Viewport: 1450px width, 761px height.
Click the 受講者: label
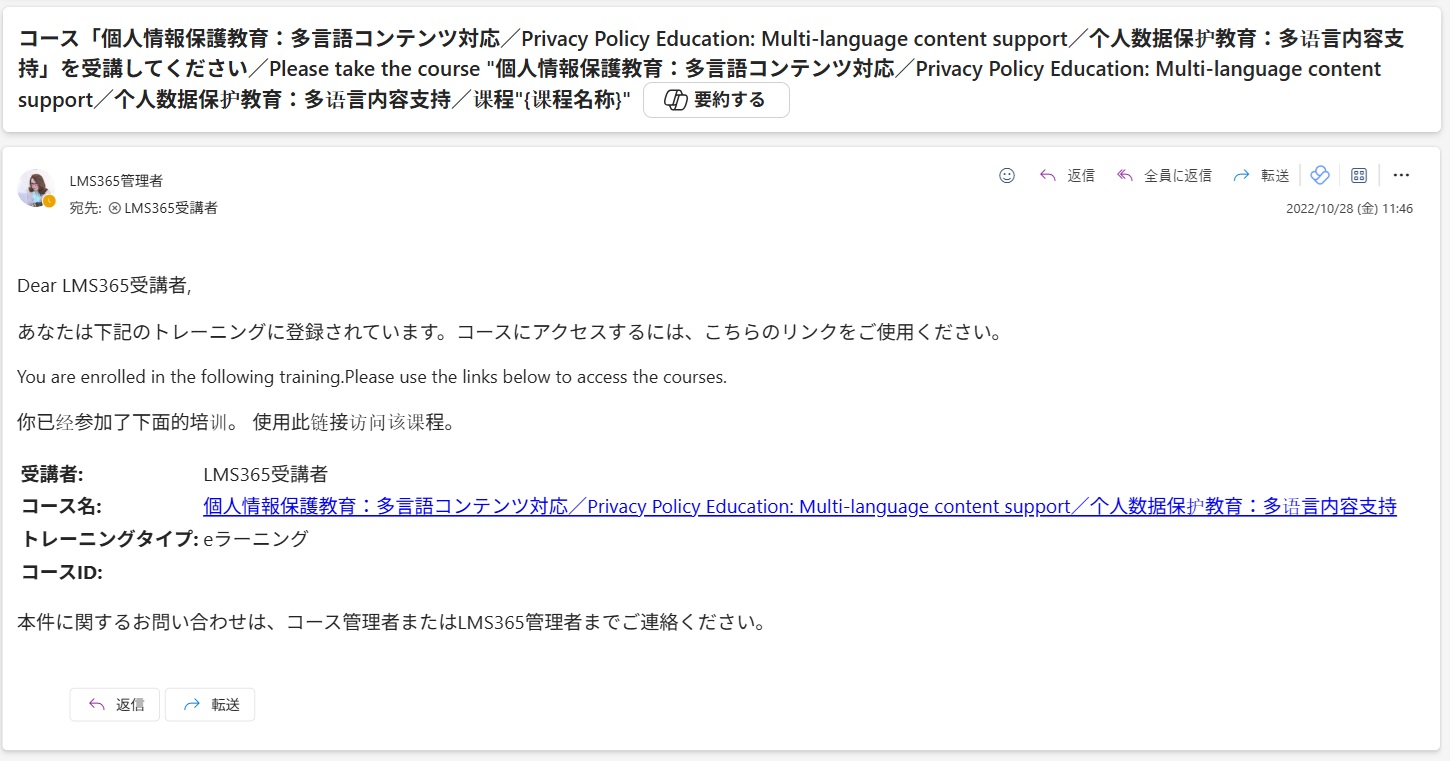(x=52, y=474)
